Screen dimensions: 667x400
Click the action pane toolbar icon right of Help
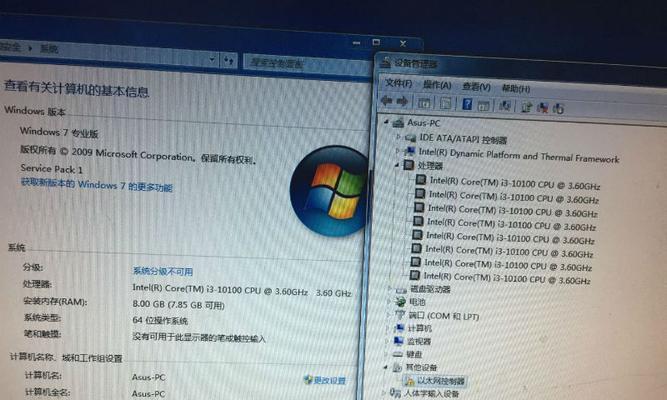483,105
